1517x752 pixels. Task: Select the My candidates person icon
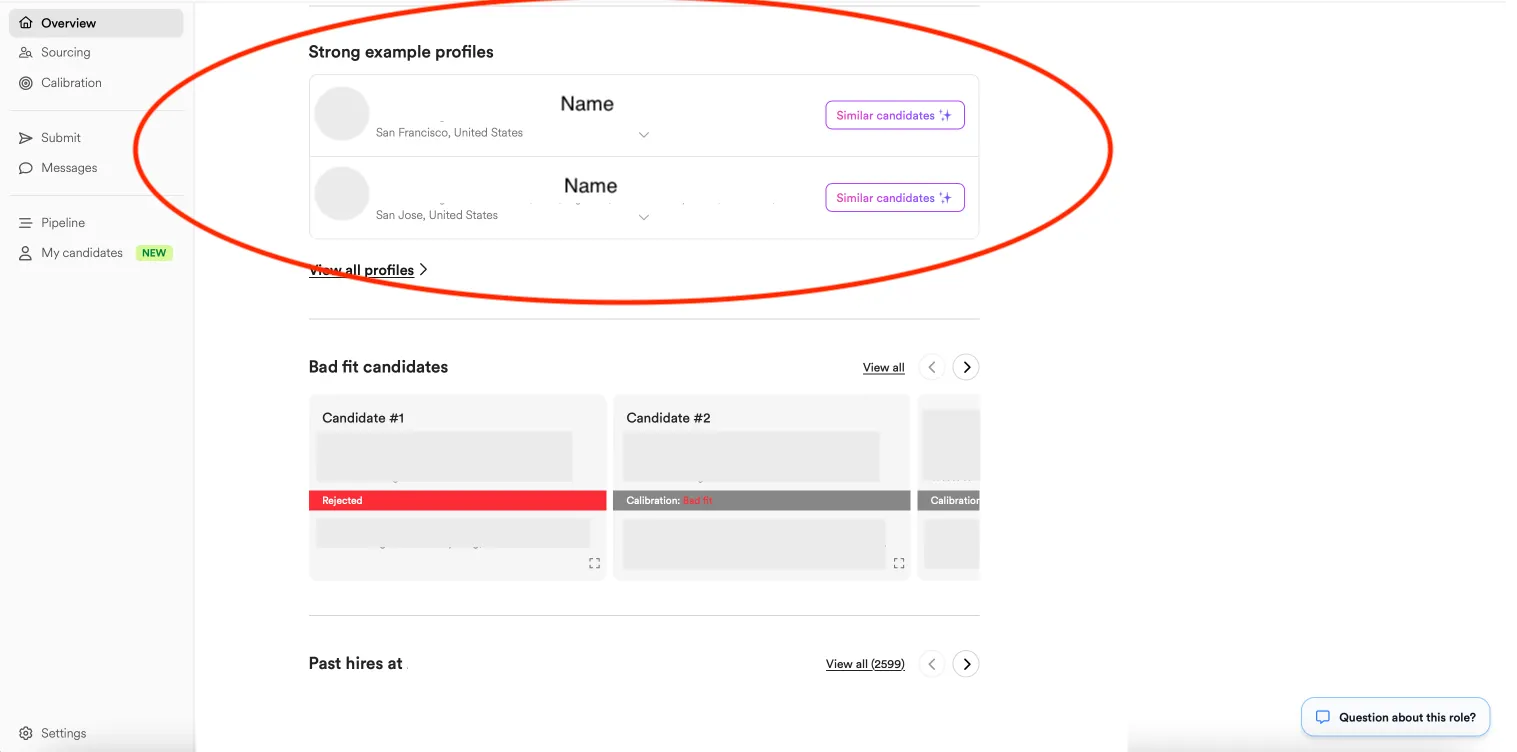[x=25, y=252]
